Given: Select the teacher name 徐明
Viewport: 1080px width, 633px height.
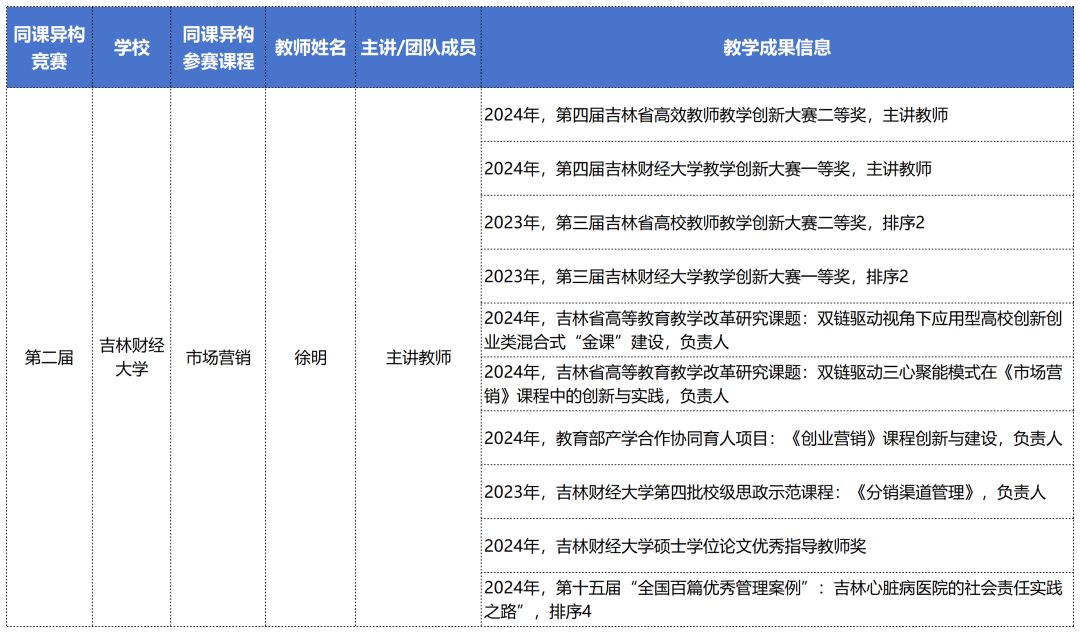Looking at the screenshot, I should pyautogui.click(x=311, y=357).
